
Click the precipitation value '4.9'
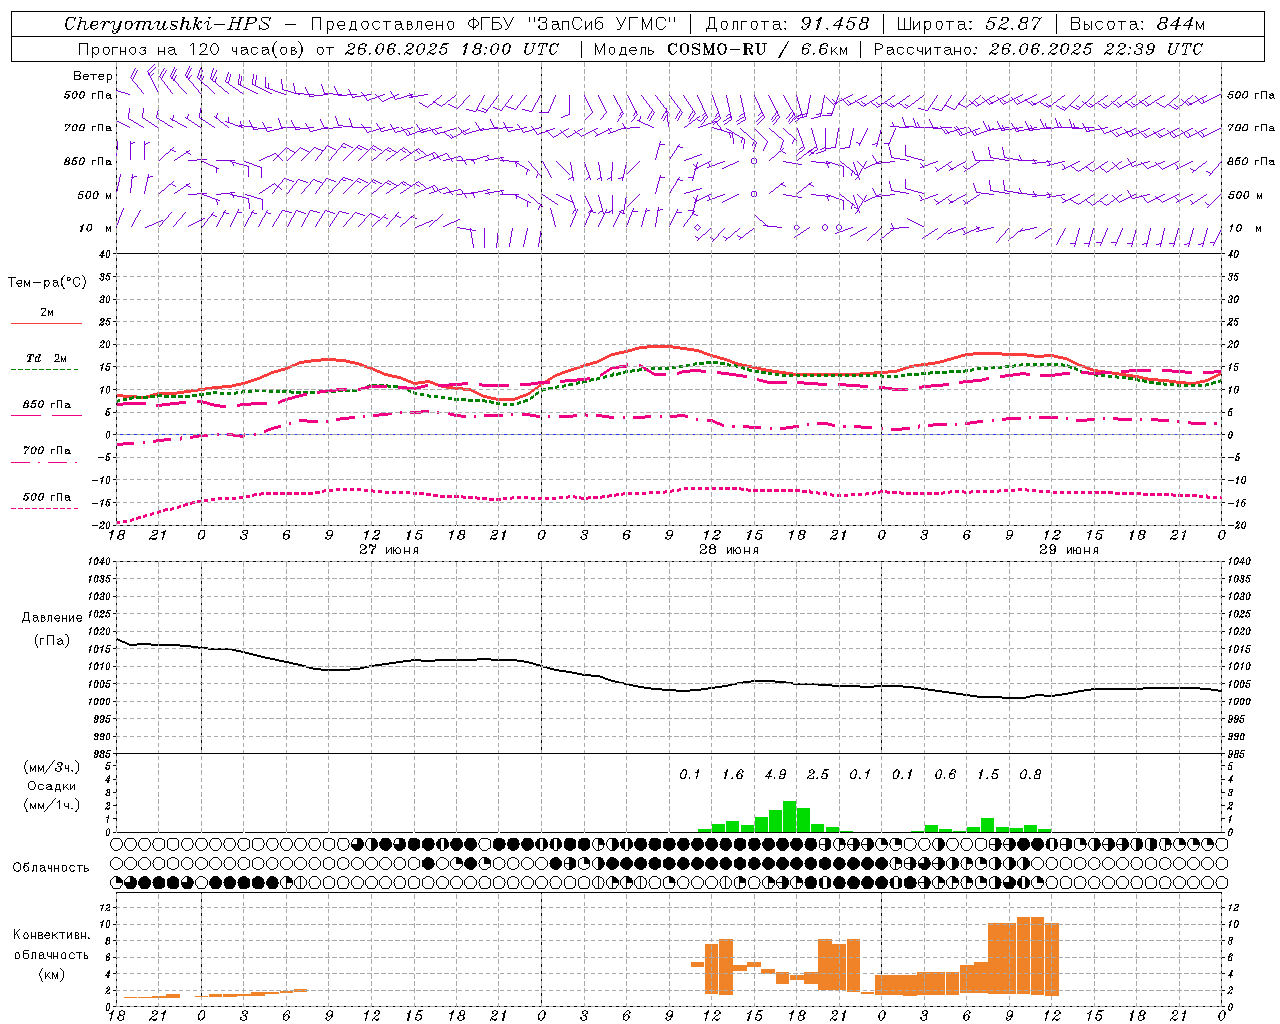tap(775, 774)
